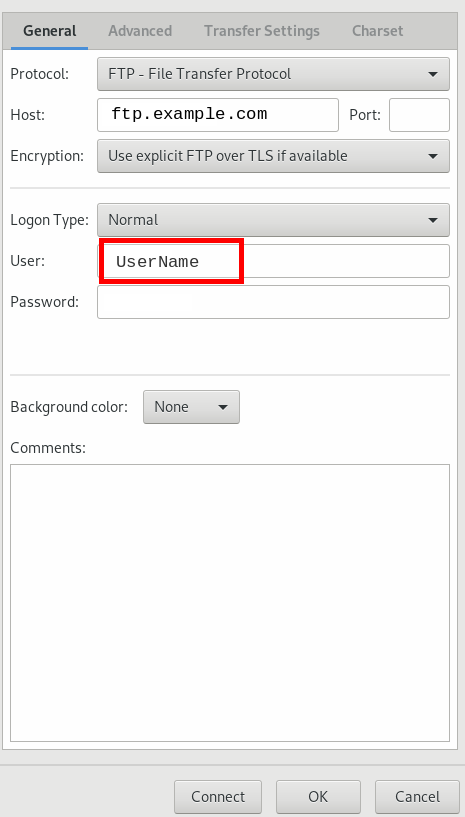
Task: Select the Charset tab
Action: point(377,31)
